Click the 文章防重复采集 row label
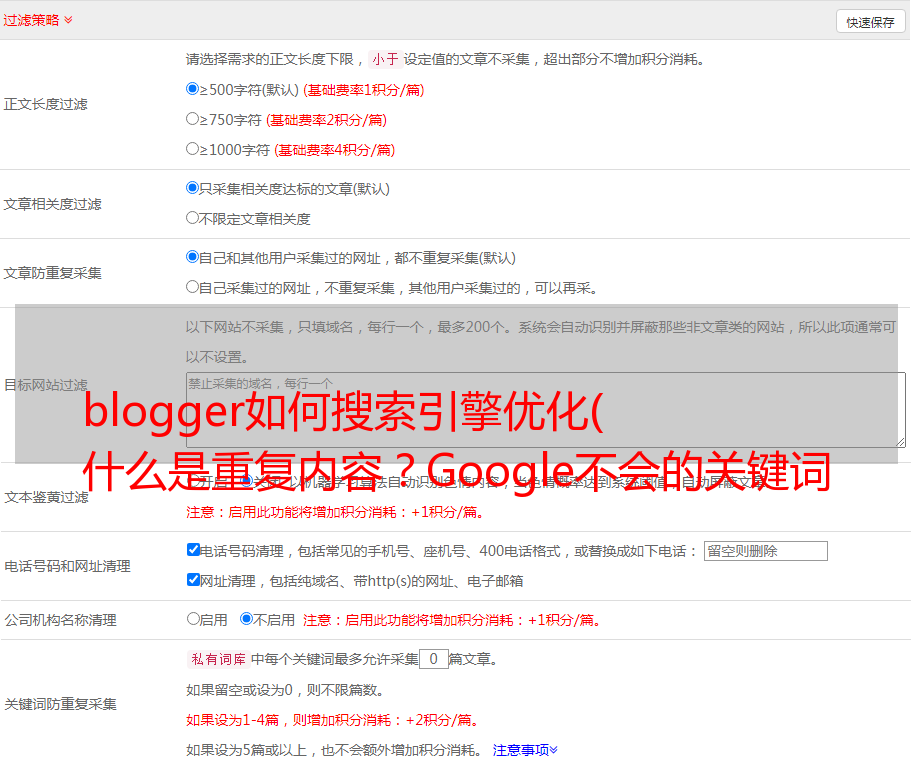This screenshot has height=768, width=912. 52,273
